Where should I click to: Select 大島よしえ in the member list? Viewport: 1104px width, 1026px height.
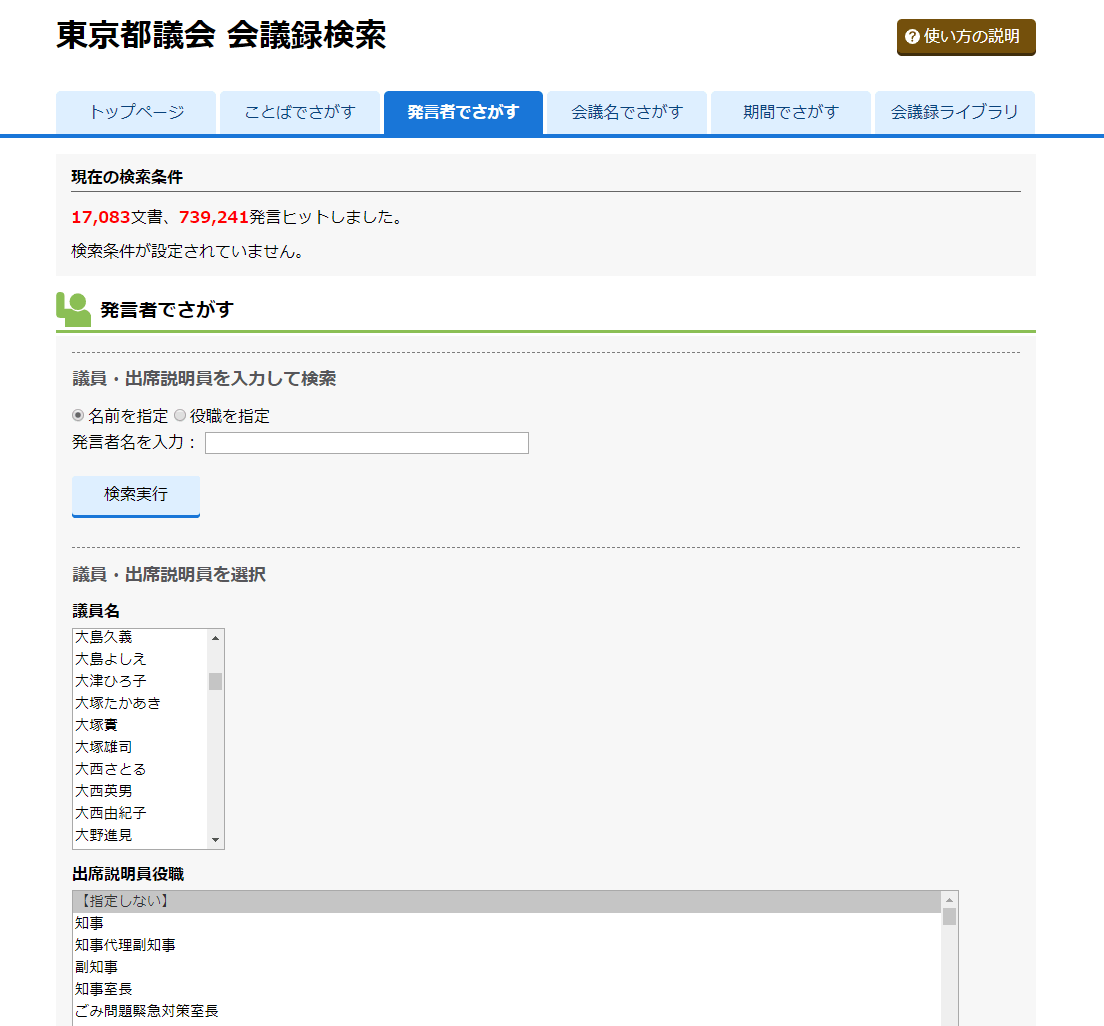[140, 659]
